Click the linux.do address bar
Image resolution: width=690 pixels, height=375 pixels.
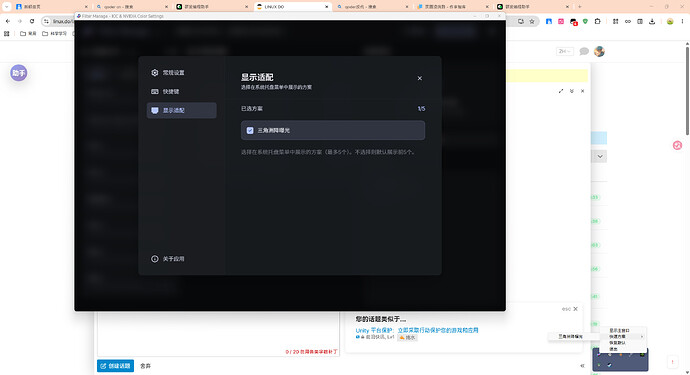pyautogui.click(x=62, y=21)
